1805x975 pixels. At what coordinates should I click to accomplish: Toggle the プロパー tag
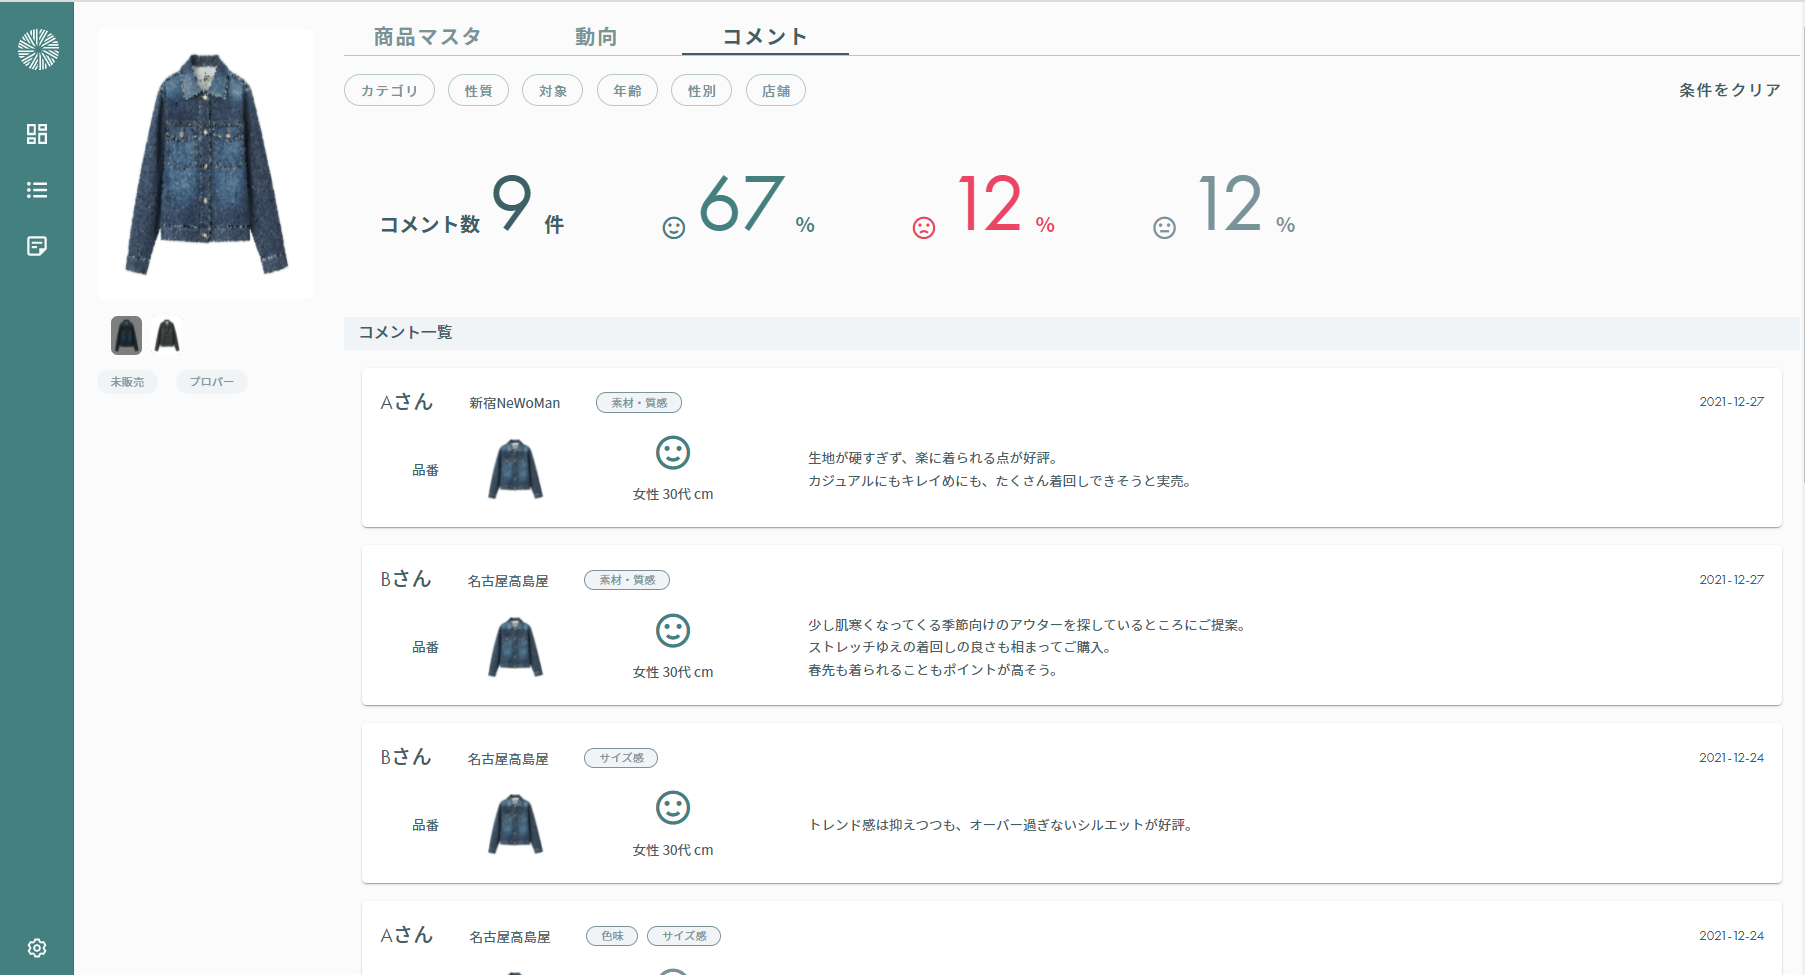(x=211, y=381)
